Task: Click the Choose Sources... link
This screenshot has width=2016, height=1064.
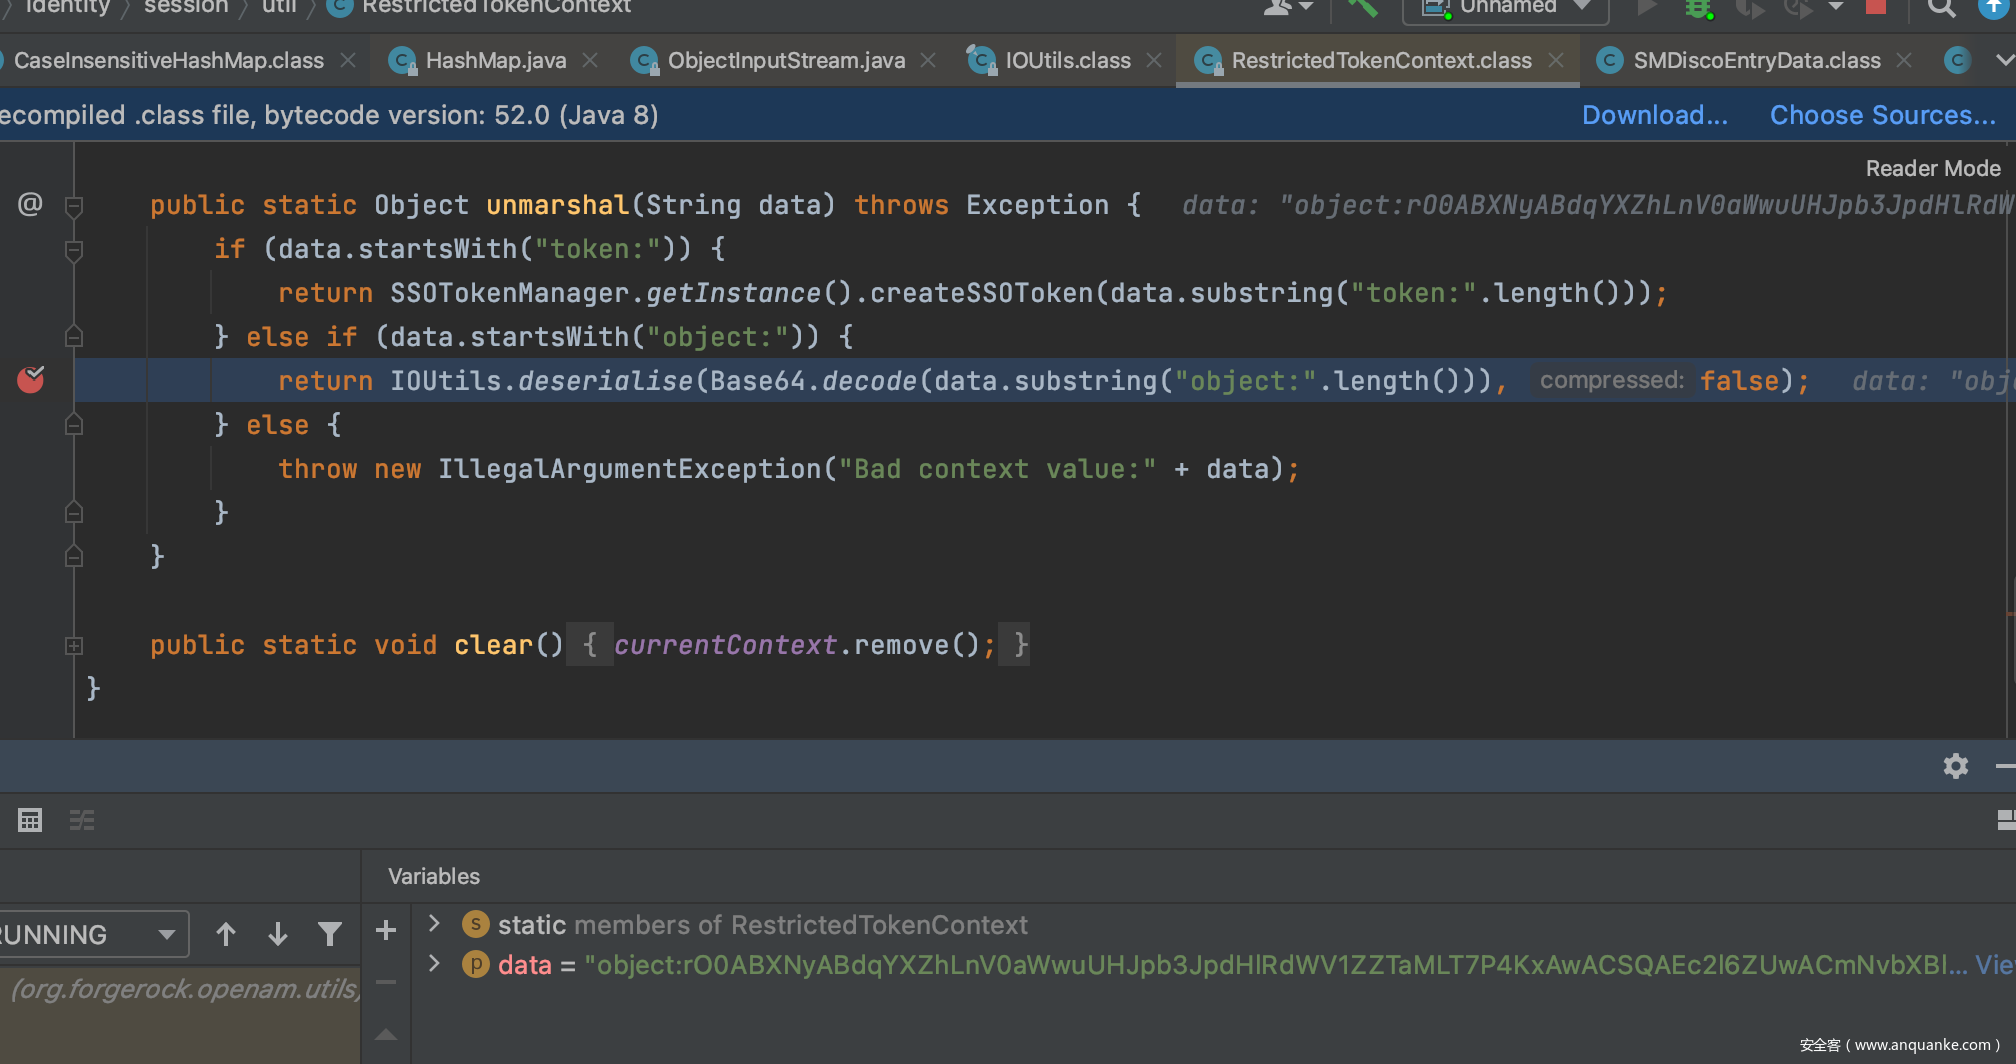Action: 1882,115
